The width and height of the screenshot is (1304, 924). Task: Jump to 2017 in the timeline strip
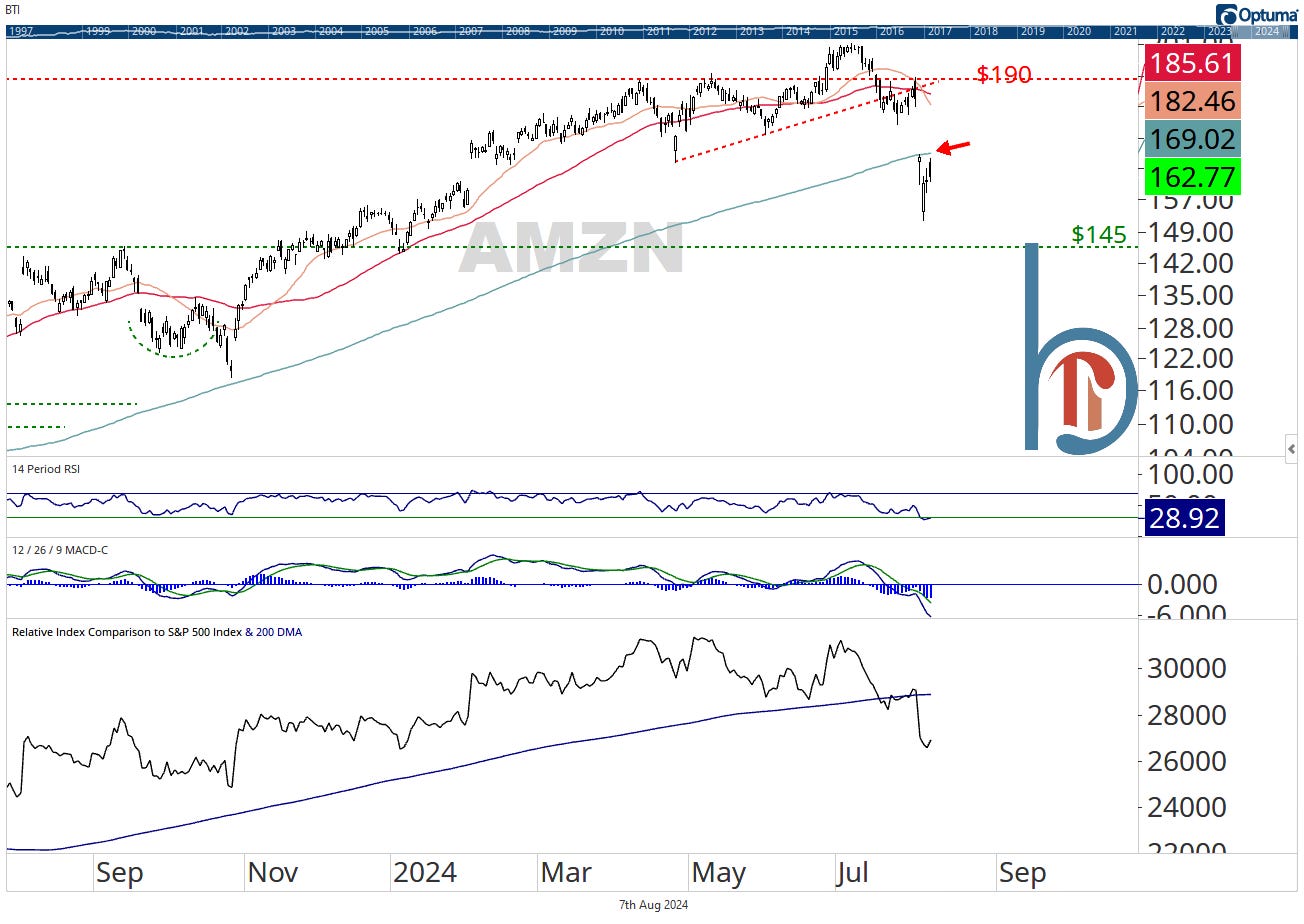[938, 31]
